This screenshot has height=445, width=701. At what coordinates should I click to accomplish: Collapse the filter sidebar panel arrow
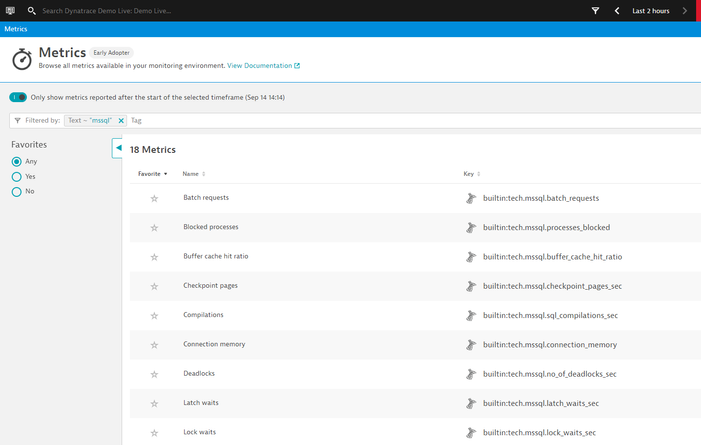(x=118, y=148)
